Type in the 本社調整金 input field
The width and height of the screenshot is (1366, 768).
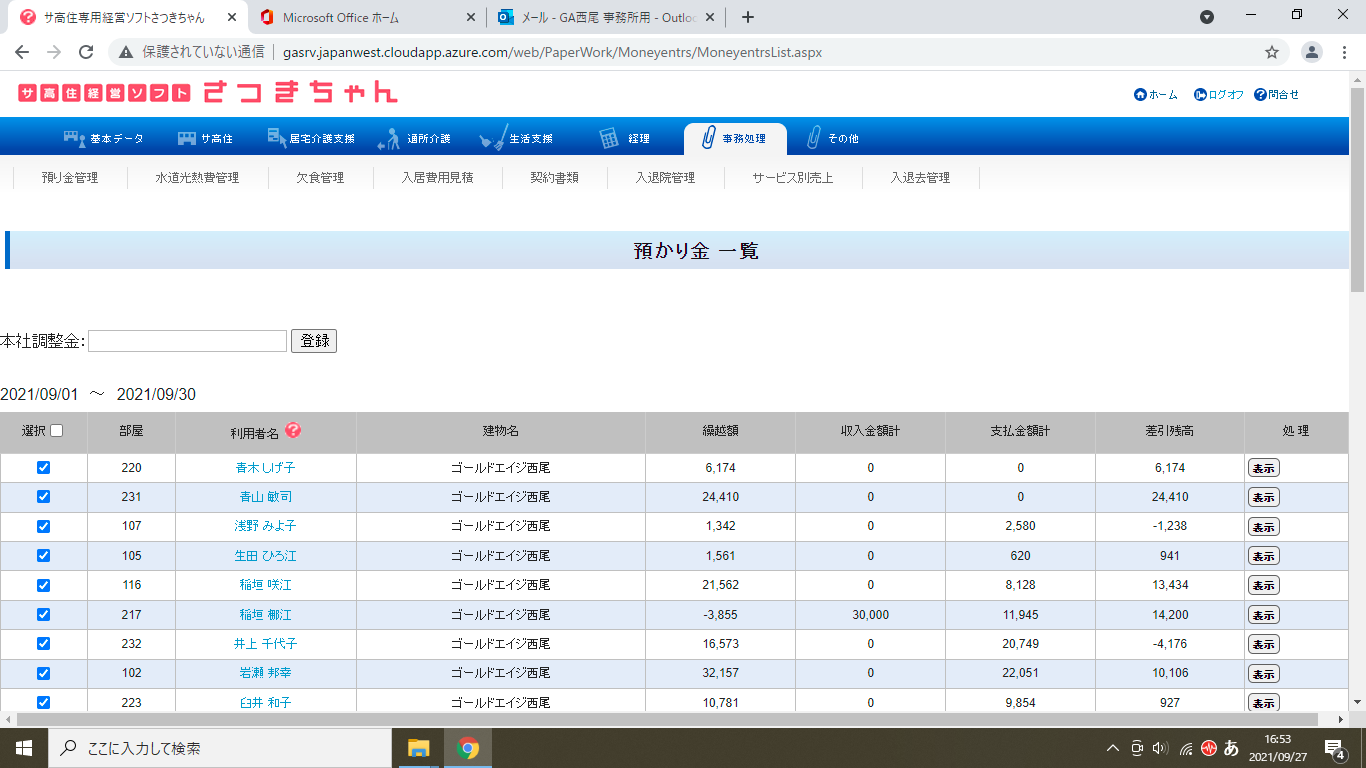click(x=188, y=341)
